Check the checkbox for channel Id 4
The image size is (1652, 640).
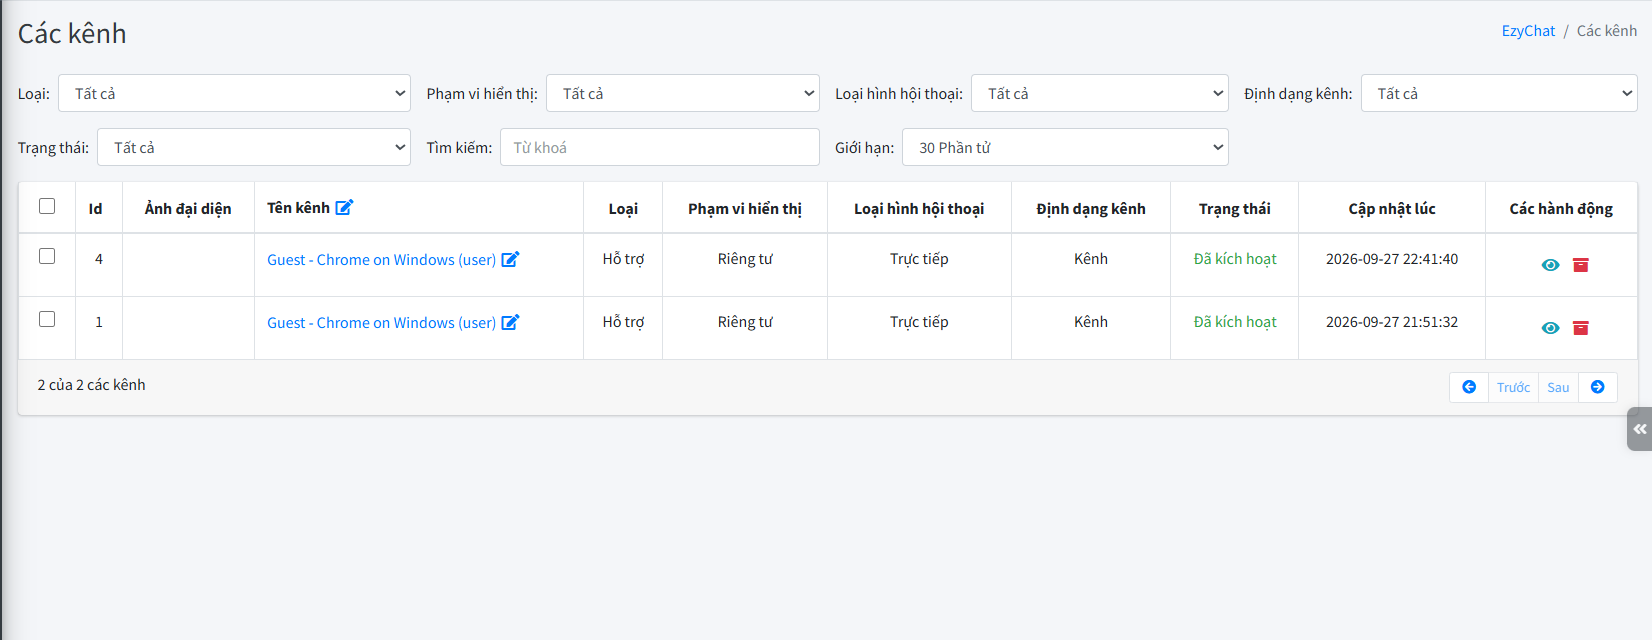(47, 256)
